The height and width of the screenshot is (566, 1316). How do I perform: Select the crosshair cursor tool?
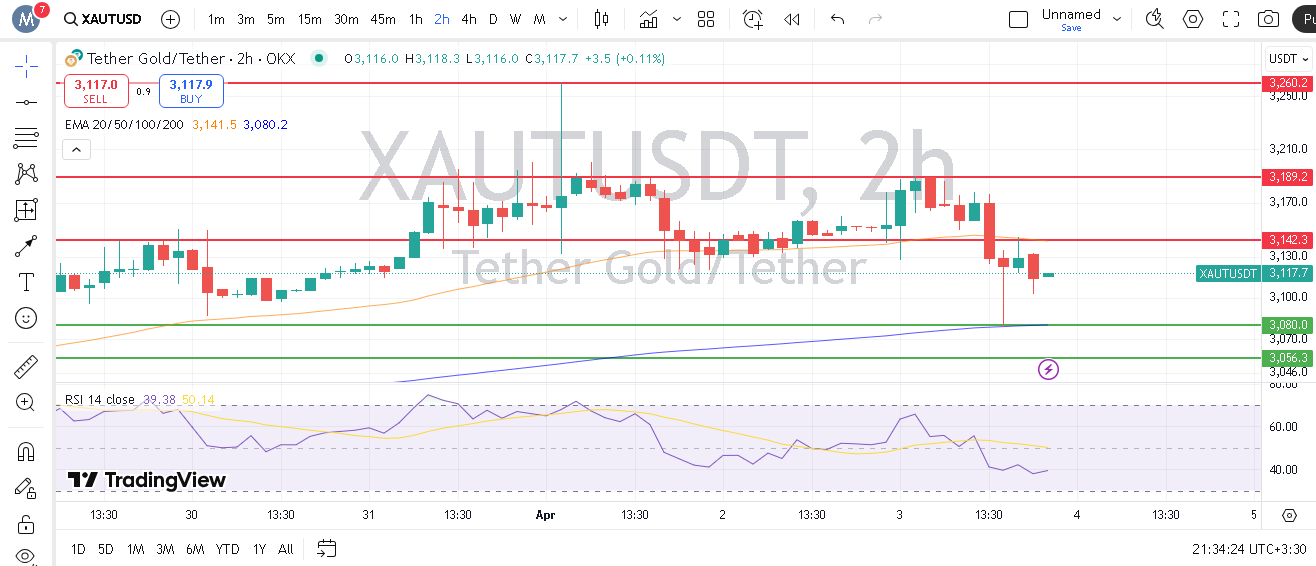tap(26, 66)
